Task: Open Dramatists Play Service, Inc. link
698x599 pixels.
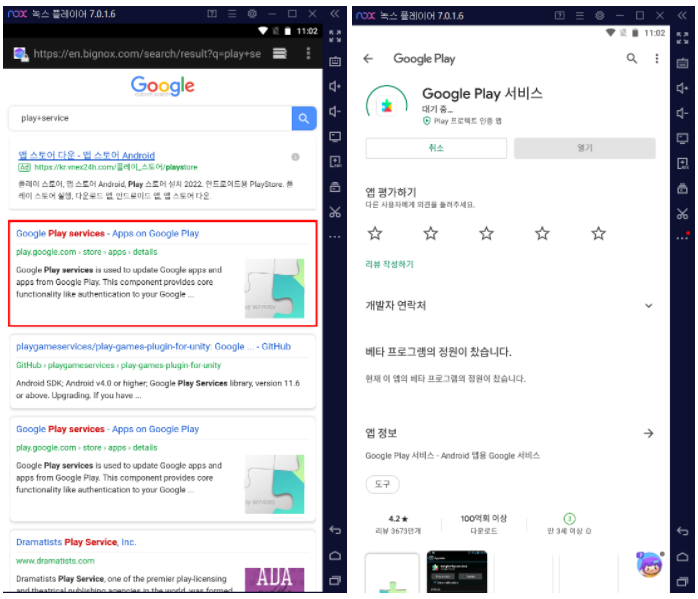Action: 76,542
